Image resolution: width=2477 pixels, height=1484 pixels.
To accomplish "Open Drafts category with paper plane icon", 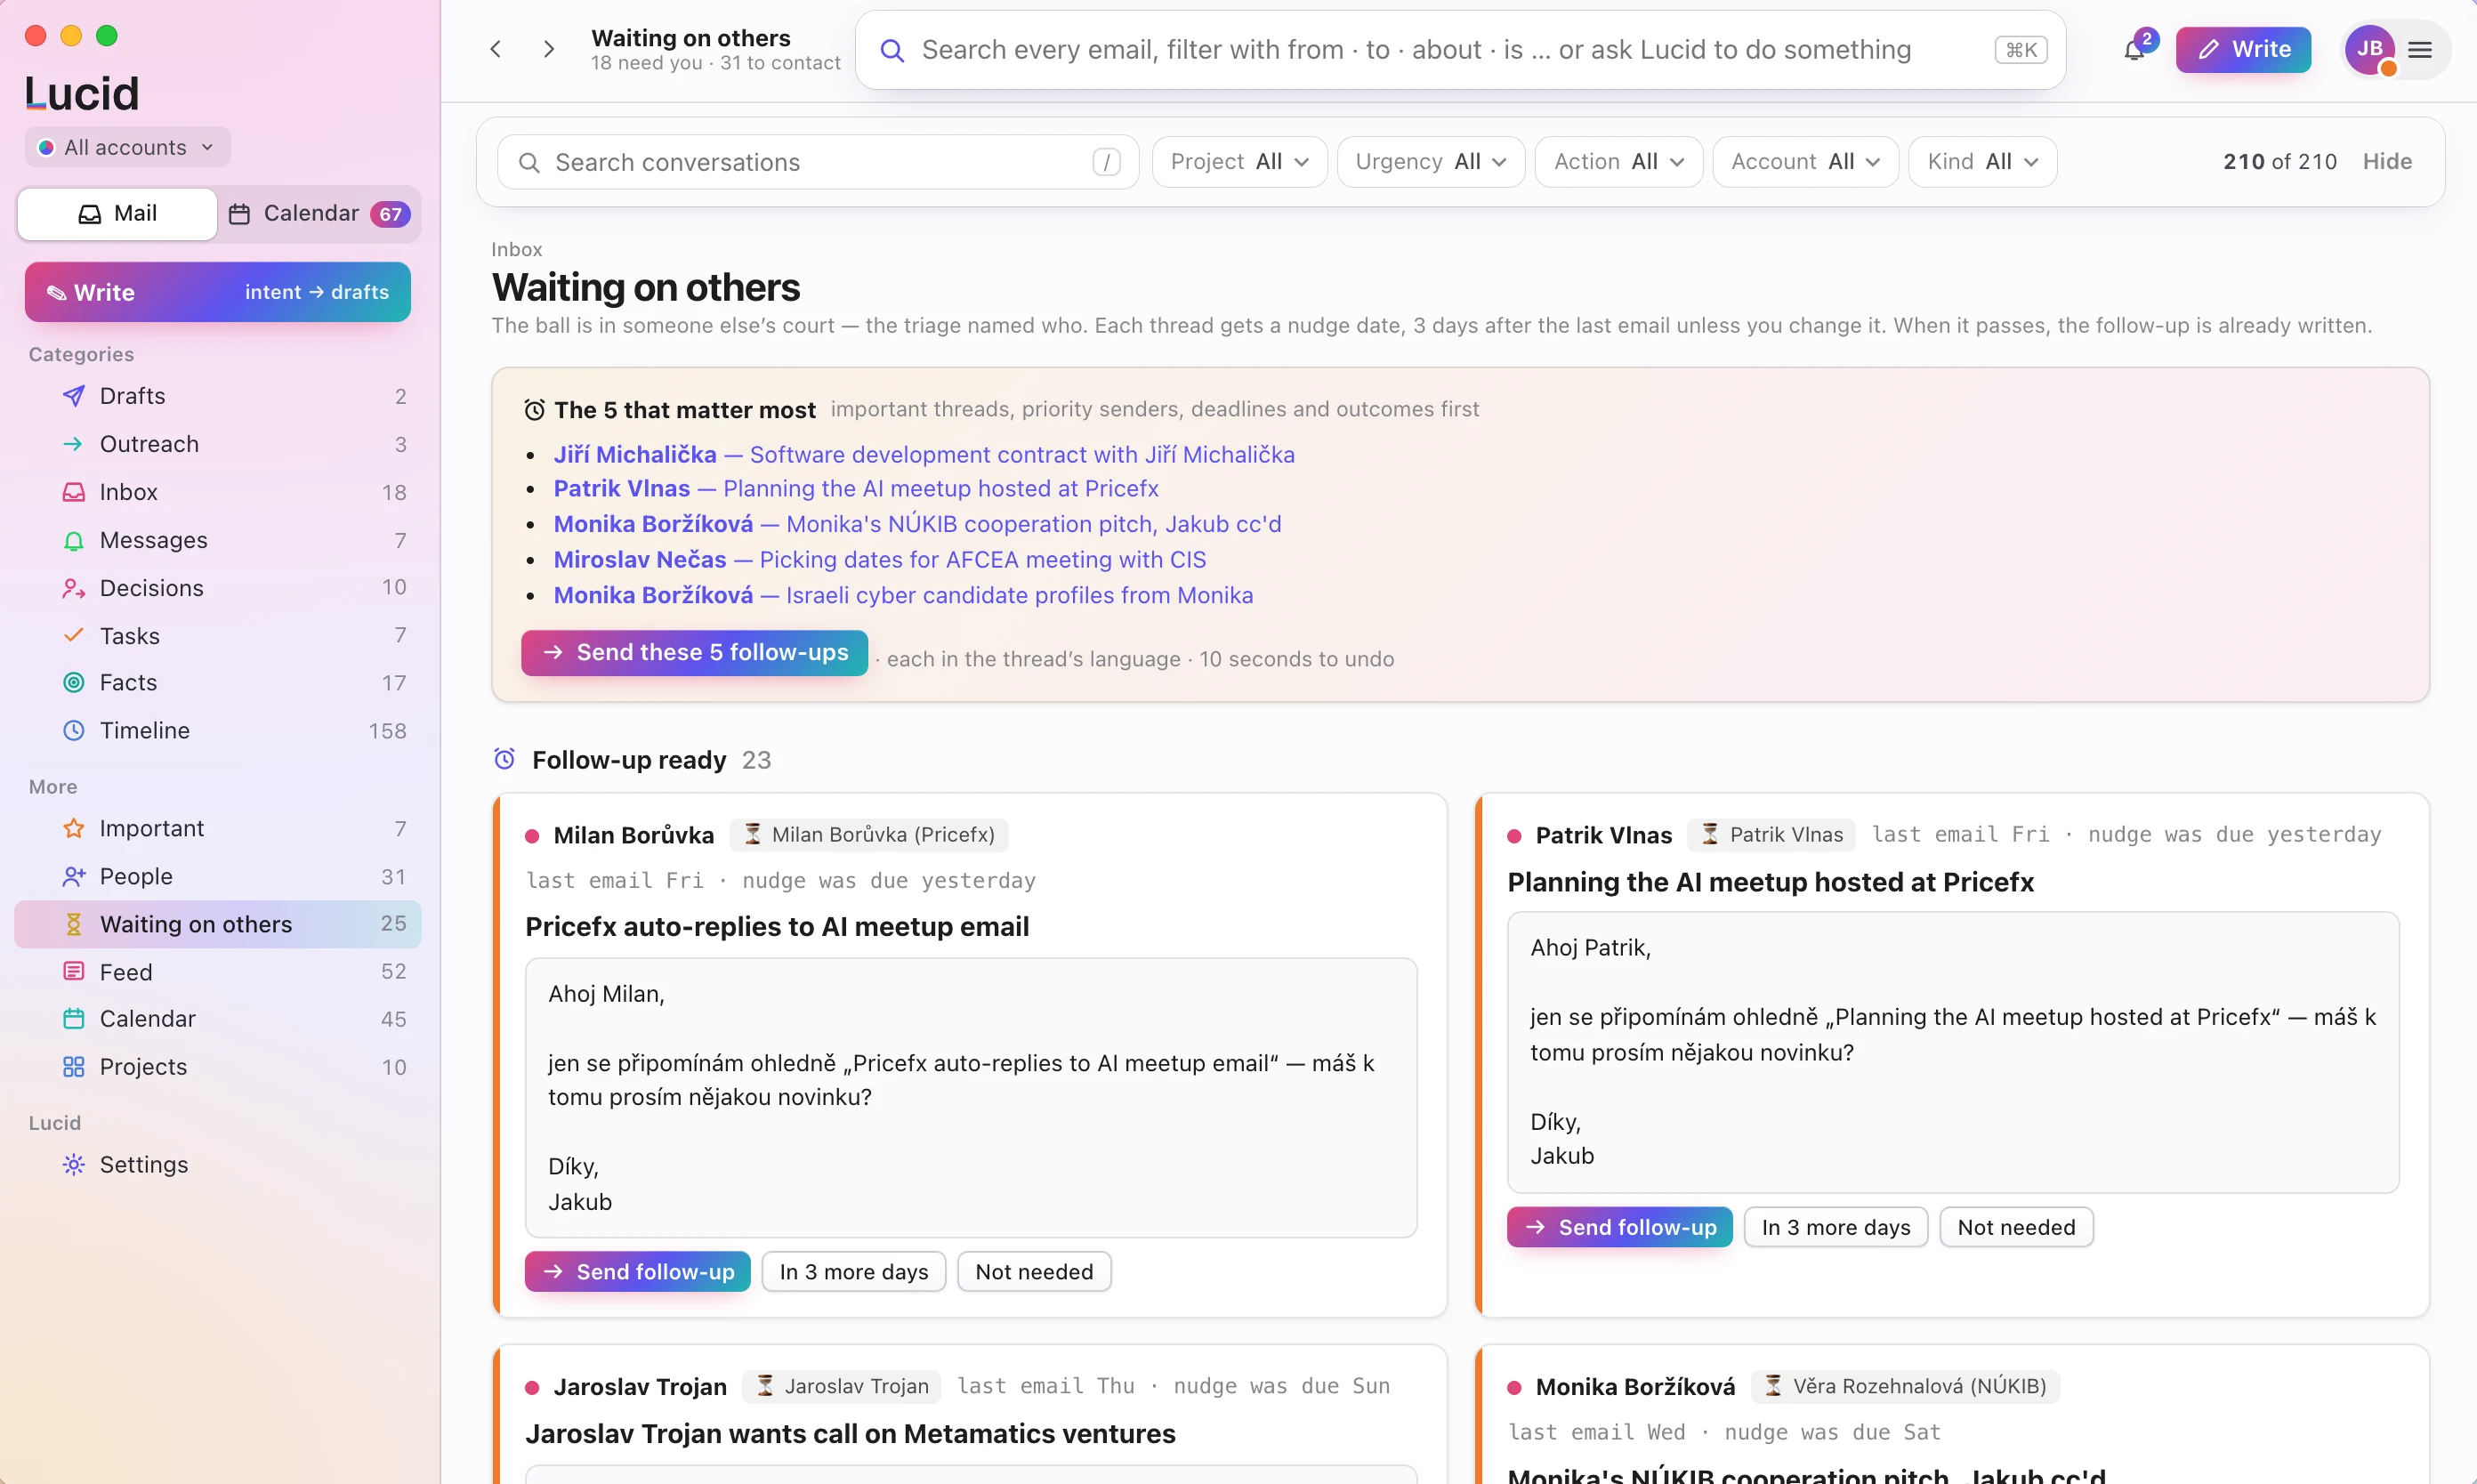I will pyautogui.click(x=217, y=396).
